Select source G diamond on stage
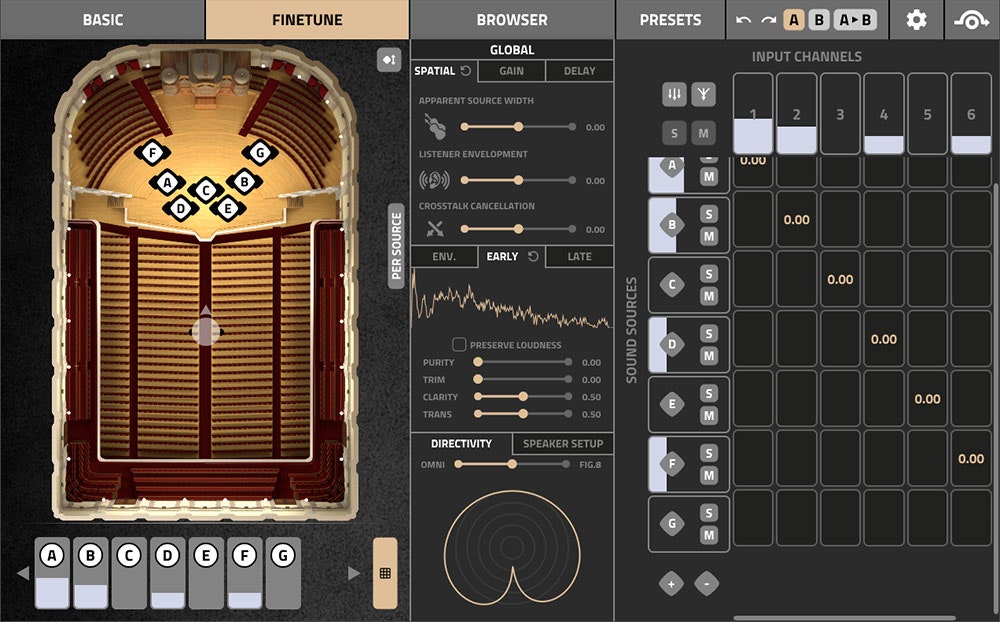1000x622 pixels. click(x=260, y=152)
